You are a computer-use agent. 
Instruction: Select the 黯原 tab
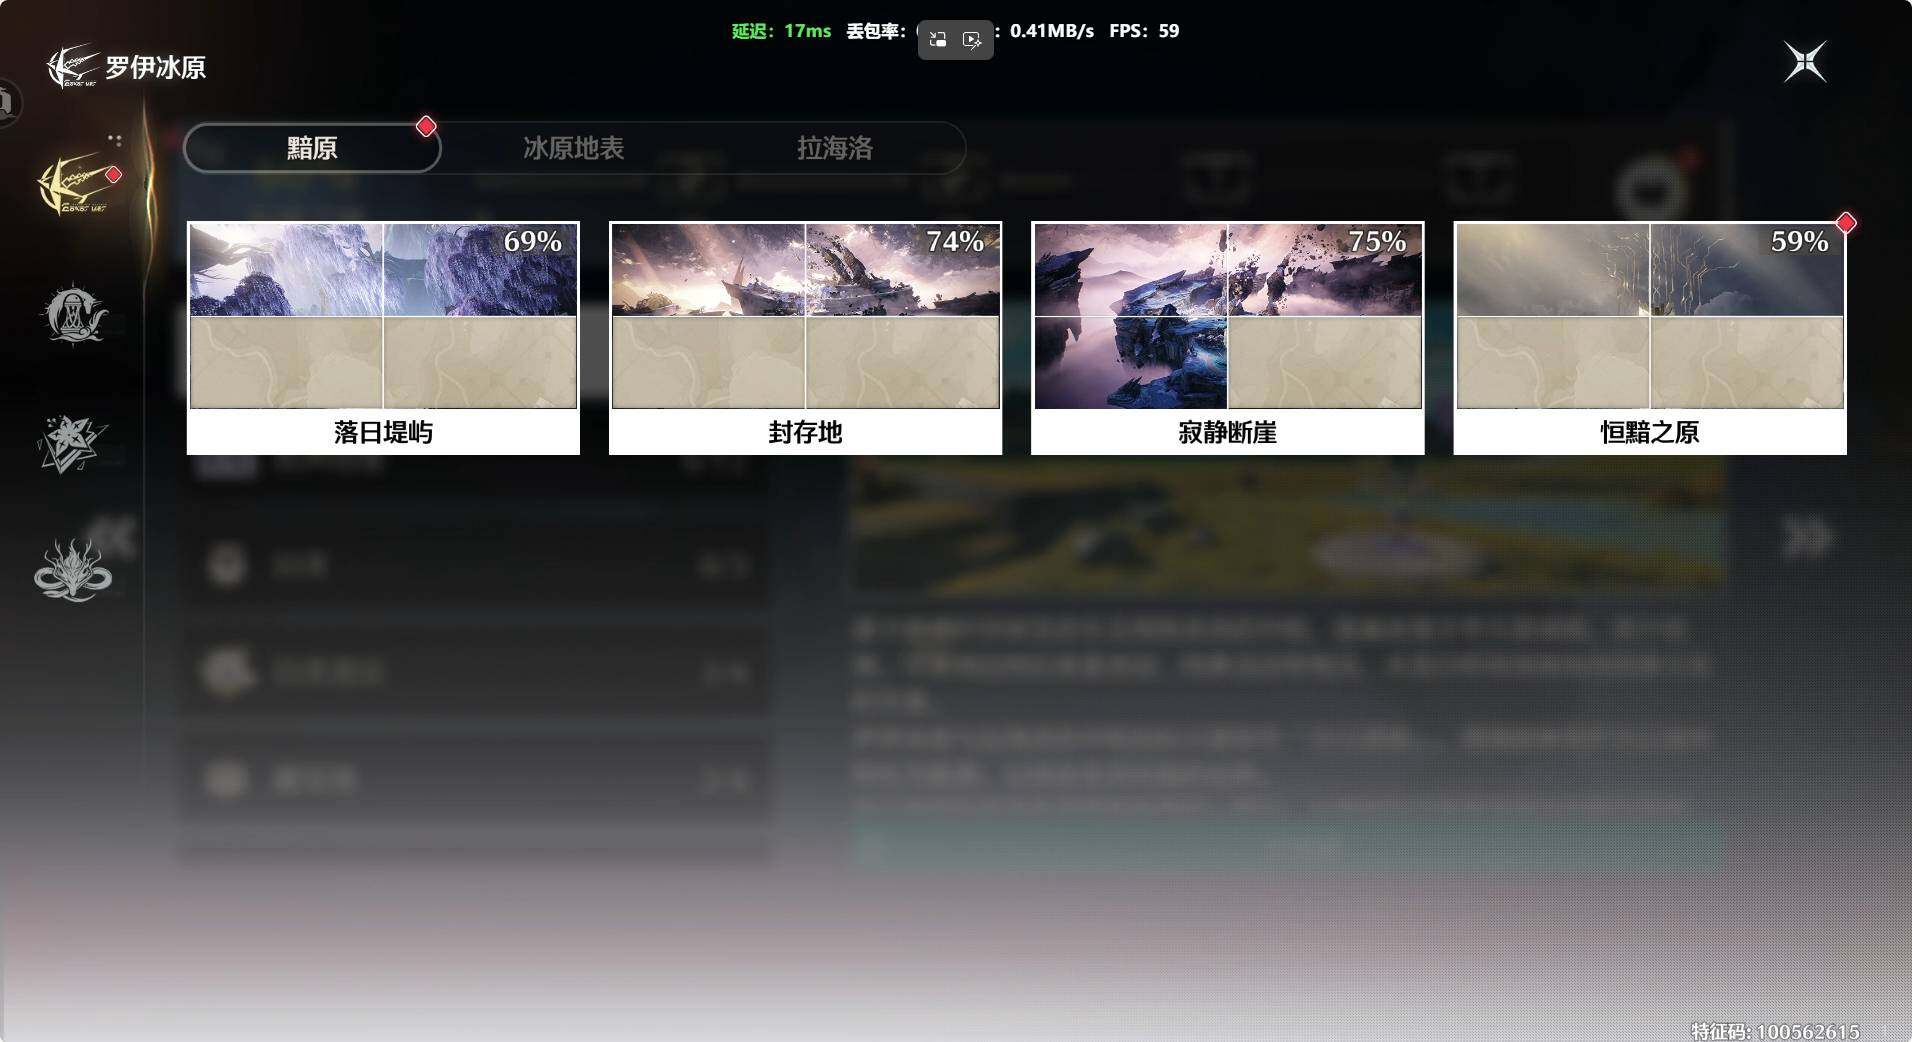click(312, 148)
